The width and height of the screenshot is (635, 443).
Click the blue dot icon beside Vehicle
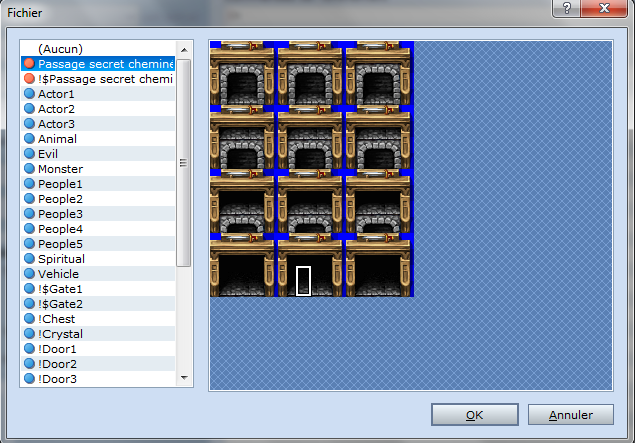pos(29,273)
